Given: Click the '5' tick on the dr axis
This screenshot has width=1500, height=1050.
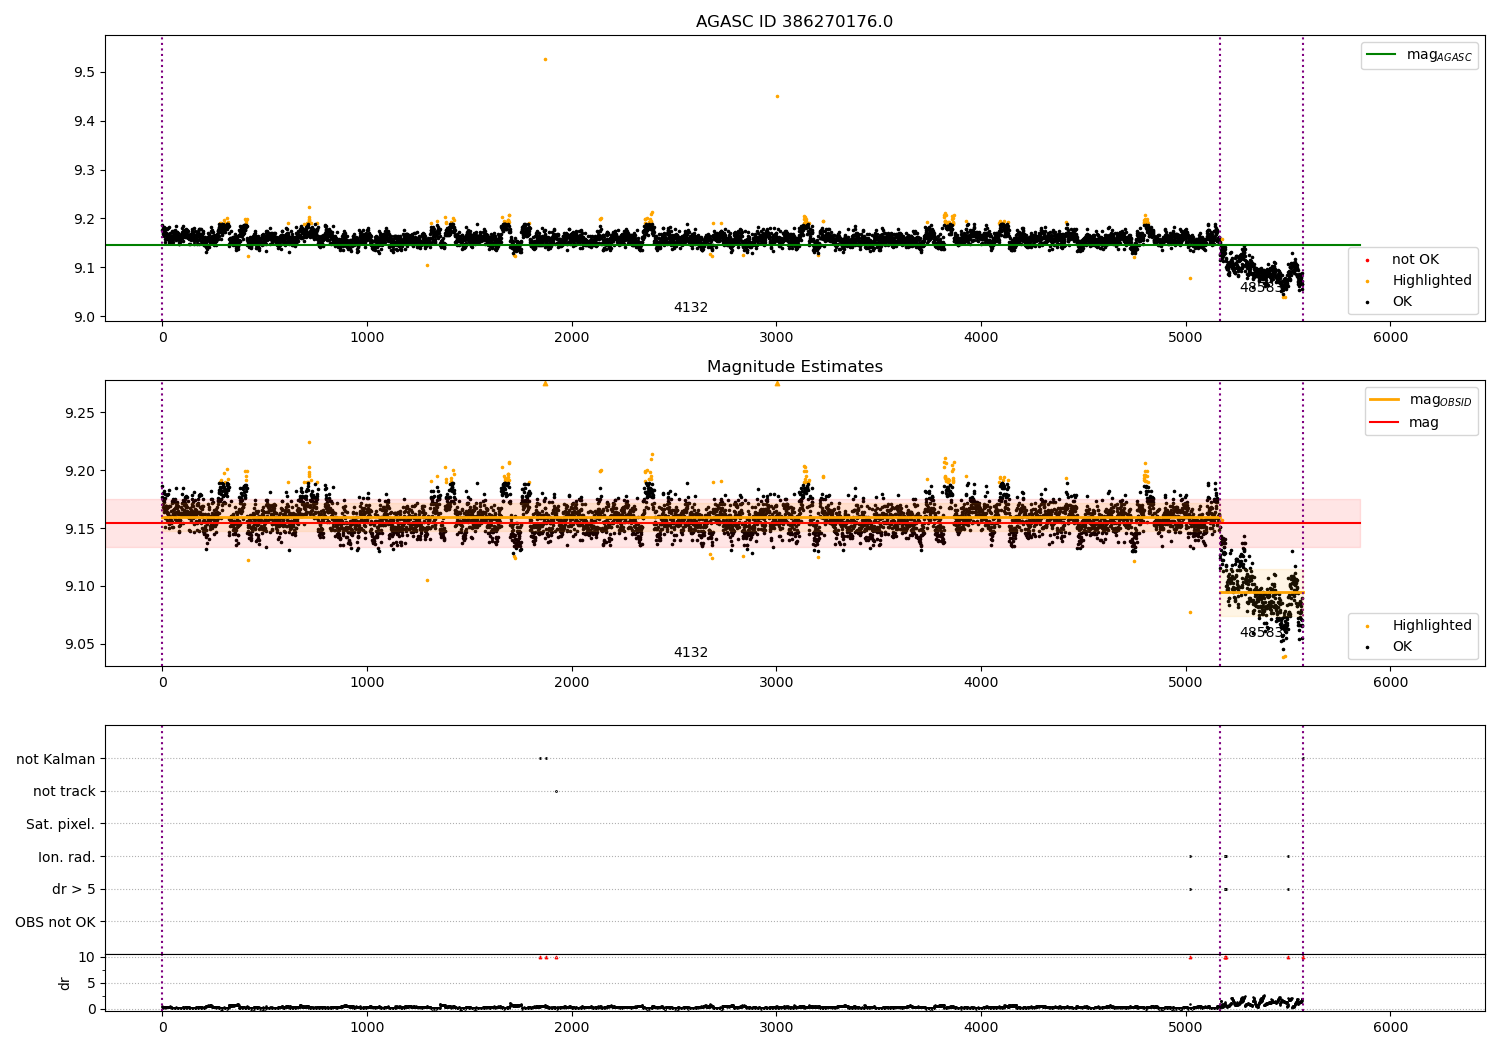Looking at the screenshot, I should pyautogui.click(x=91, y=984).
